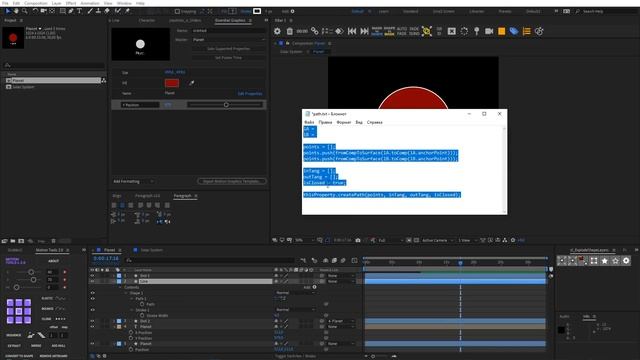
Task: Click Set Poster Time button
Action: pos(229,58)
